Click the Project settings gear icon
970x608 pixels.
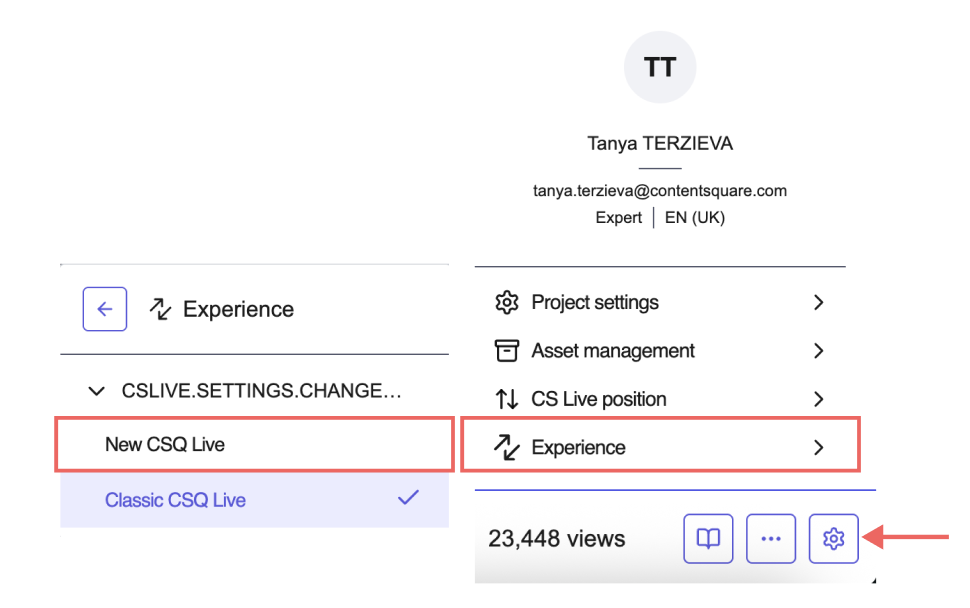[507, 302]
